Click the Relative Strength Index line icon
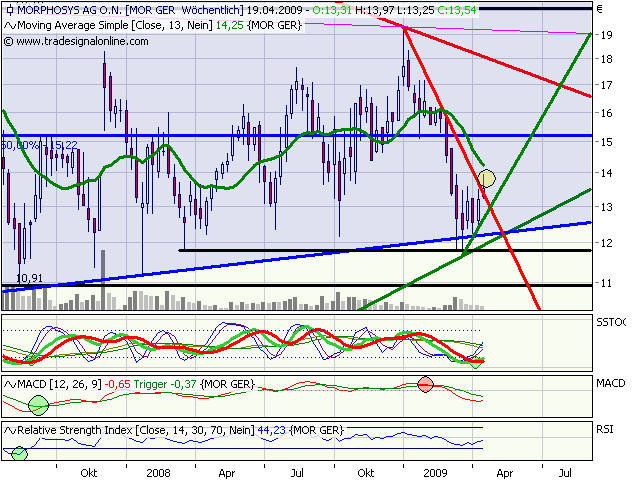Screen dimensions: 640x480 click(x=10, y=430)
